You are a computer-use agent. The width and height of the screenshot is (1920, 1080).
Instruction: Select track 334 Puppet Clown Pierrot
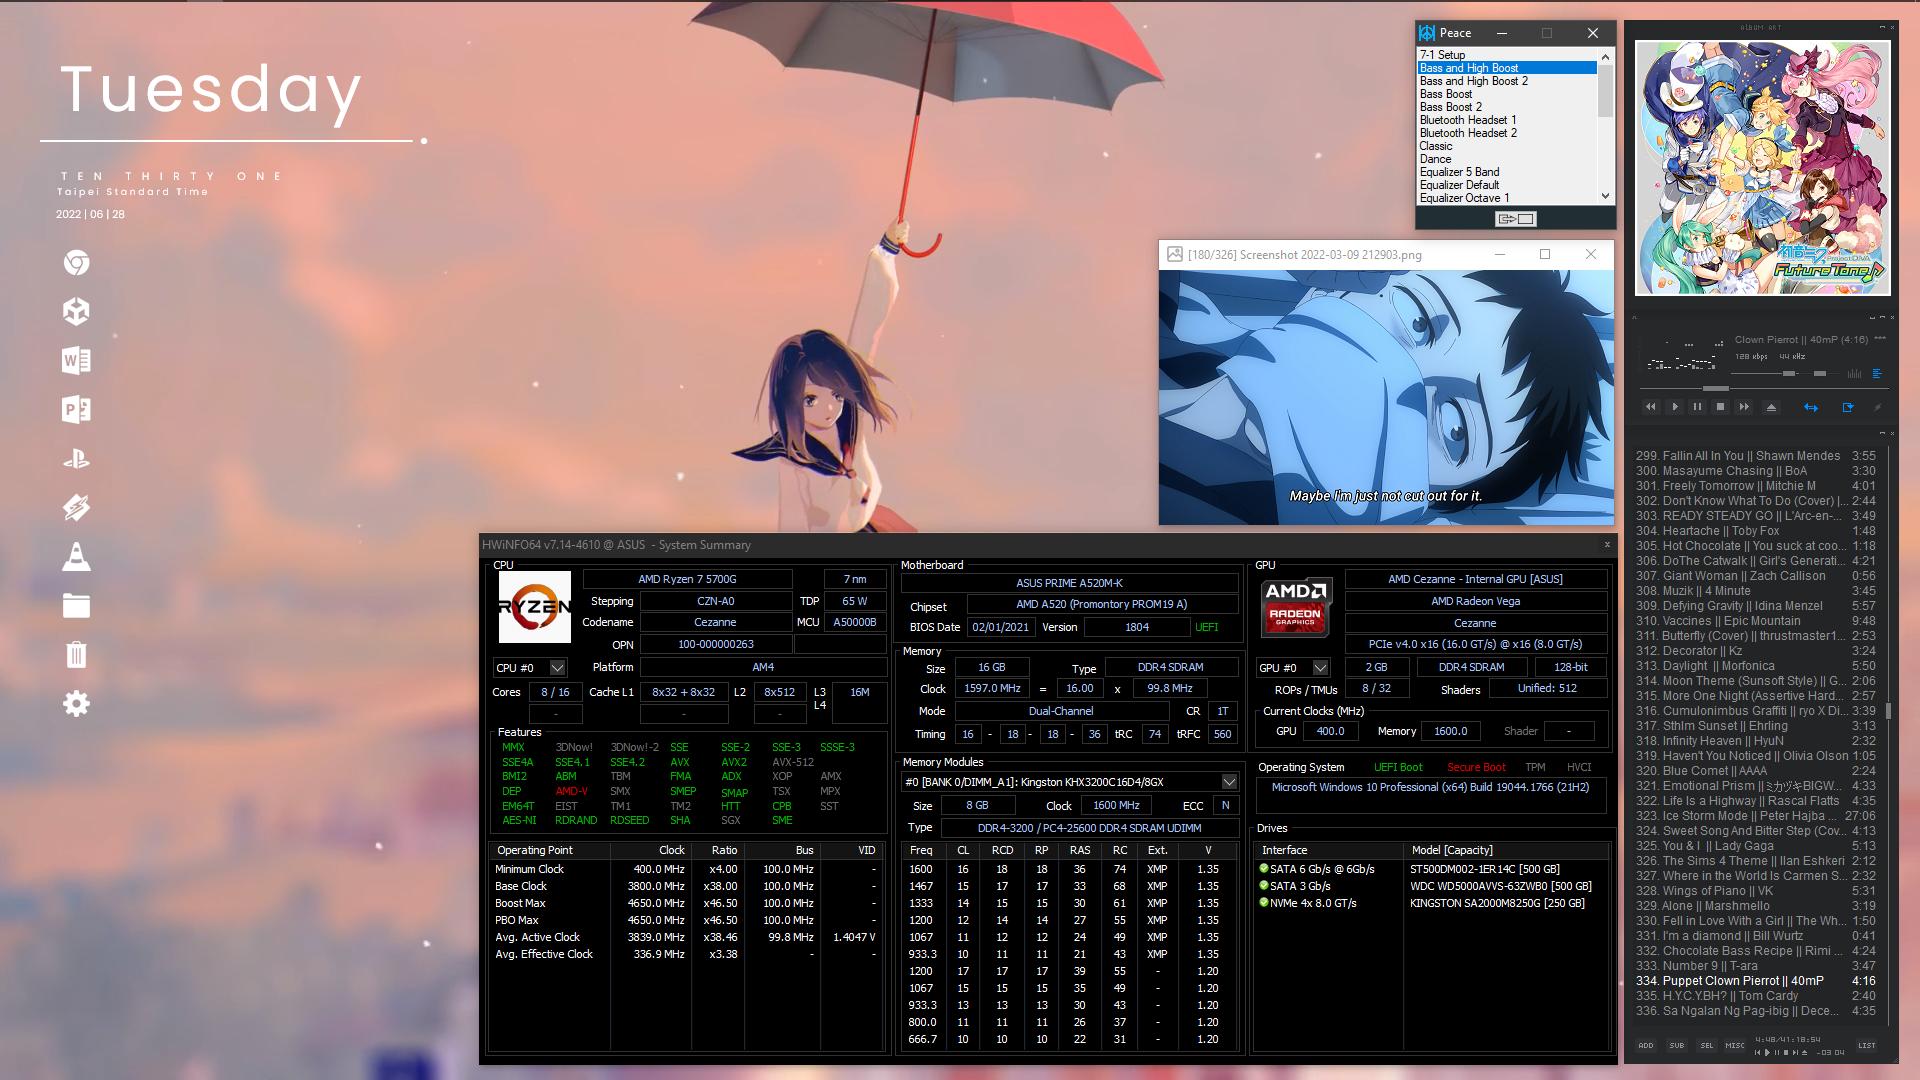(1756, 981)
